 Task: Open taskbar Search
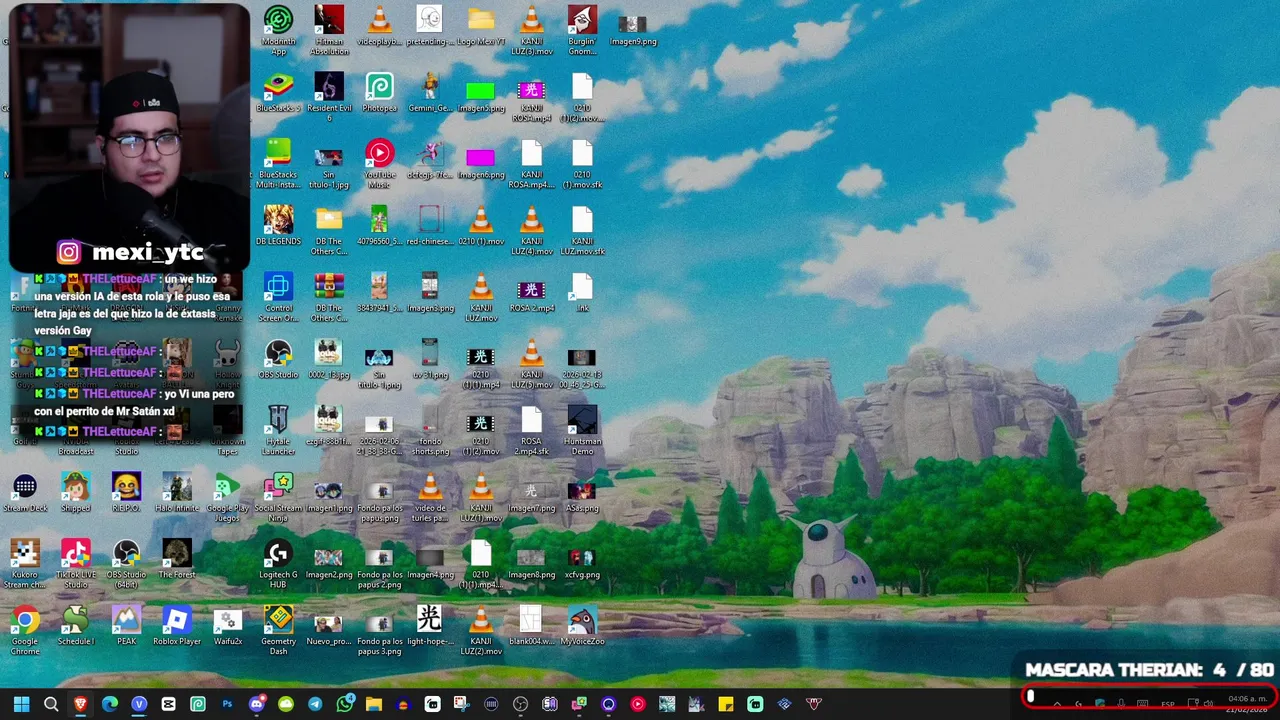(x=51, y=704)
